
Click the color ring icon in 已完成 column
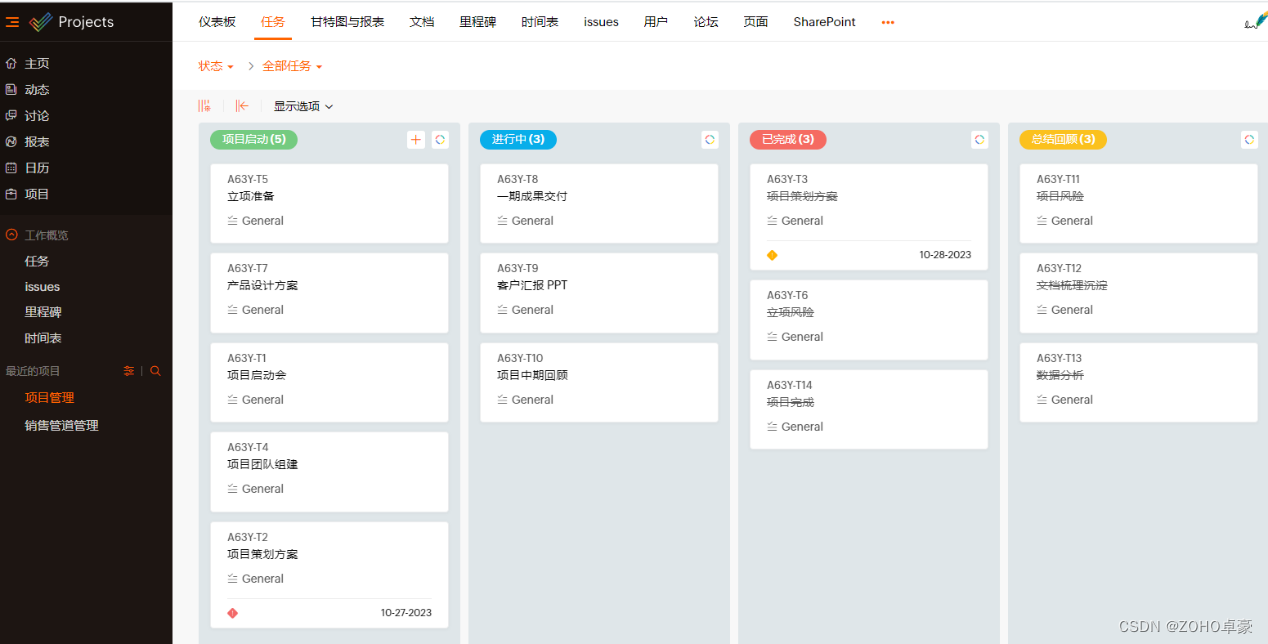(x=980, y=140)
